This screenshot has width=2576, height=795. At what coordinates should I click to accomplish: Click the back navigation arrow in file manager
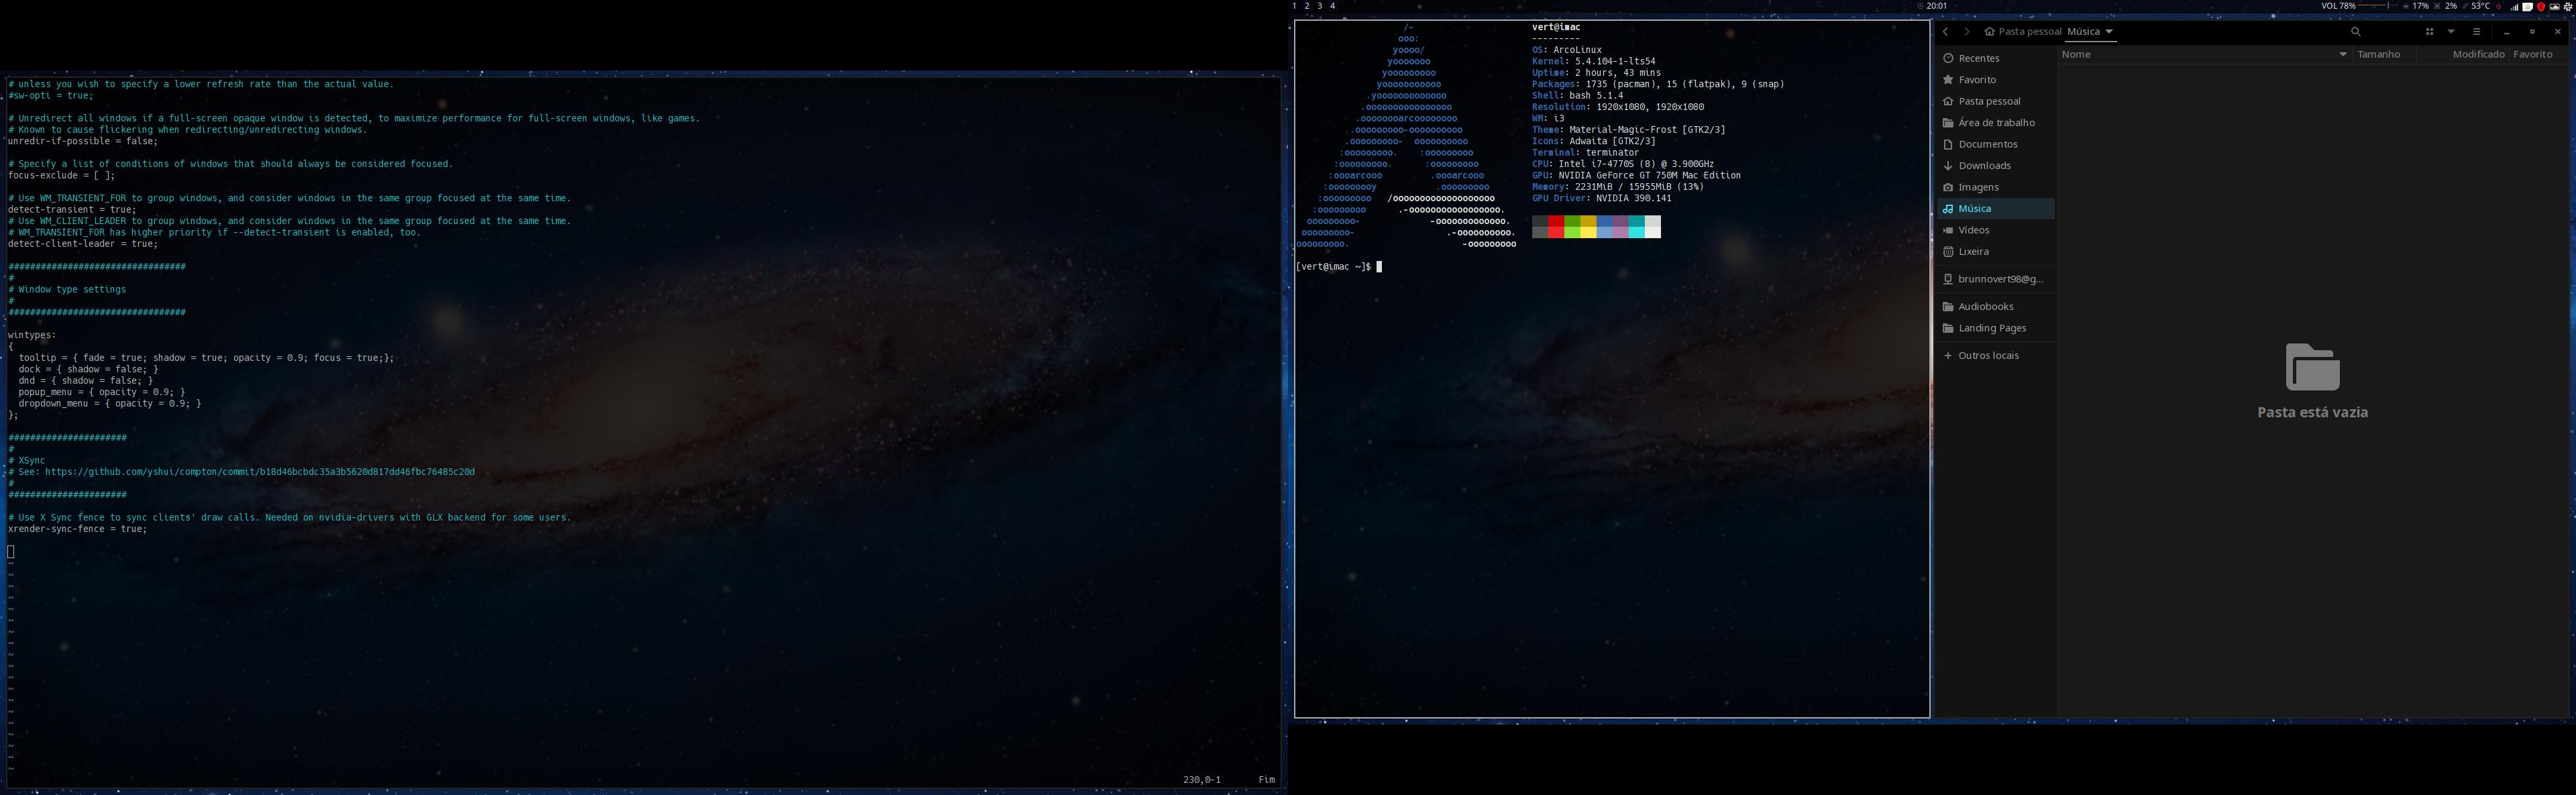1945,32
